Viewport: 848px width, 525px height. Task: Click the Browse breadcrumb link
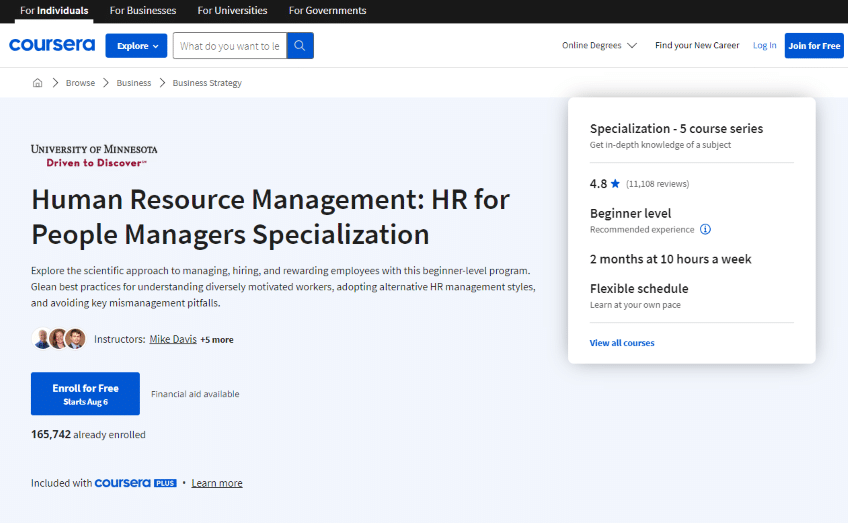80,83
